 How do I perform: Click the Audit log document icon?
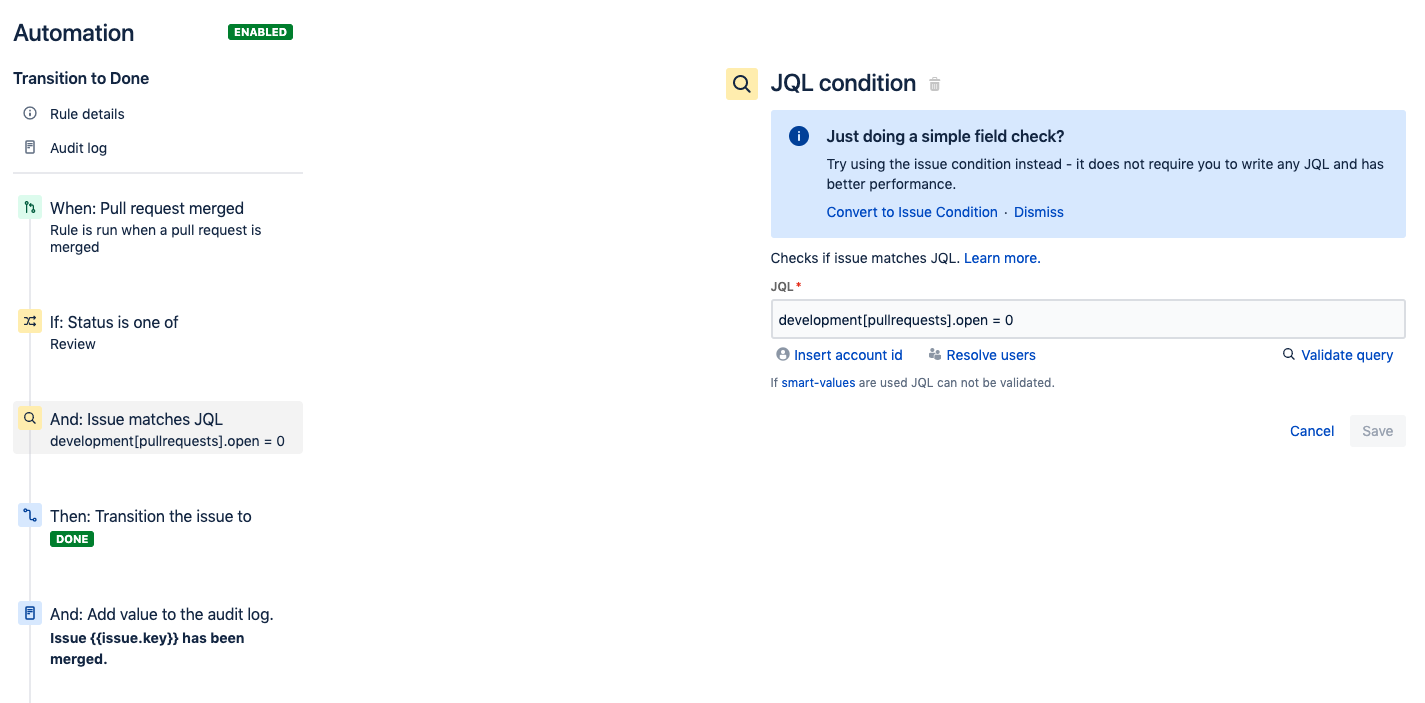tap(30, 148)
